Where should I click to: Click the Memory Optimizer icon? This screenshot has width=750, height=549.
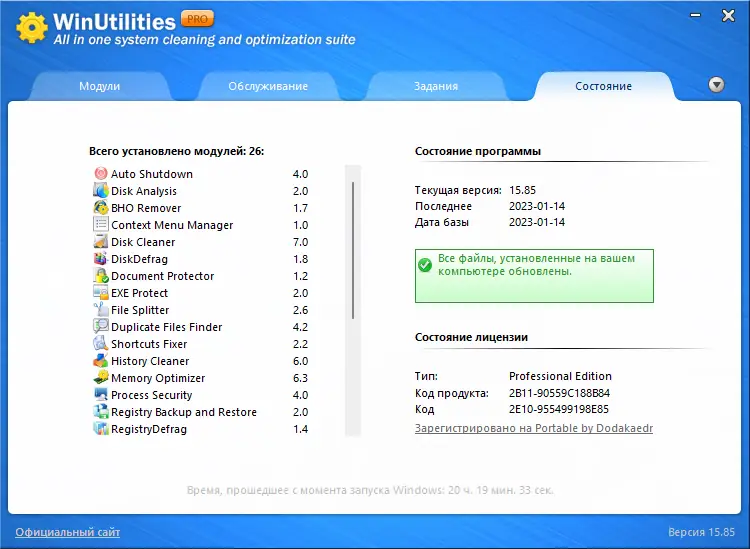coord(100,377)
